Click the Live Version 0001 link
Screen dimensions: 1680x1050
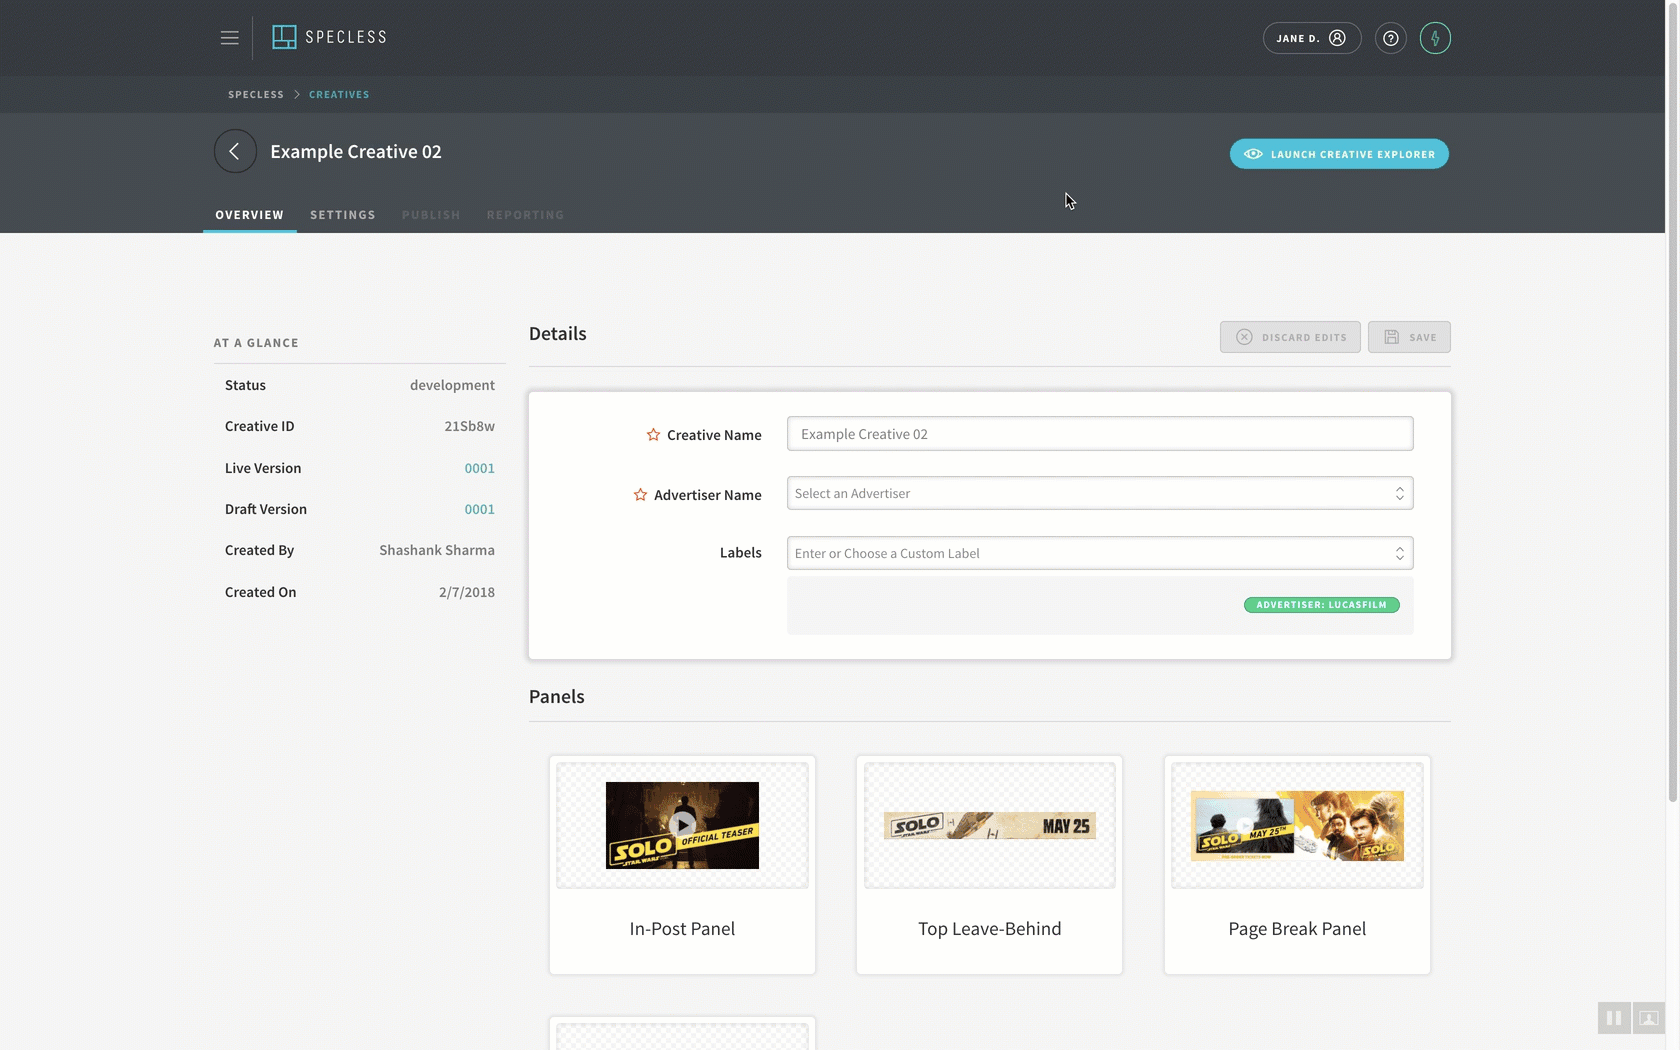point(479,468)
